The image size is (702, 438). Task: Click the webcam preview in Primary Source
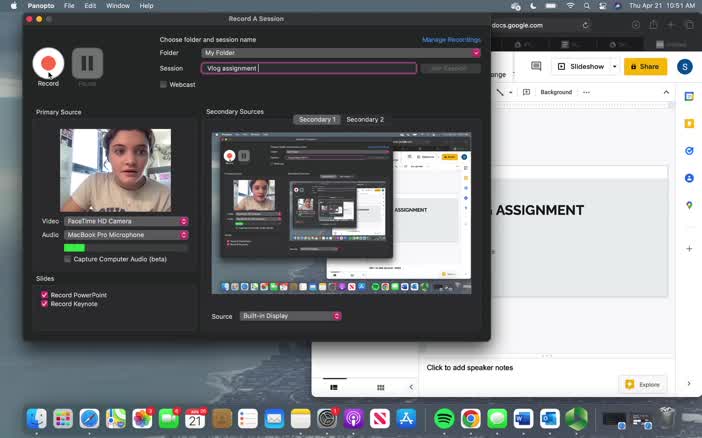(x=116, y=170)
